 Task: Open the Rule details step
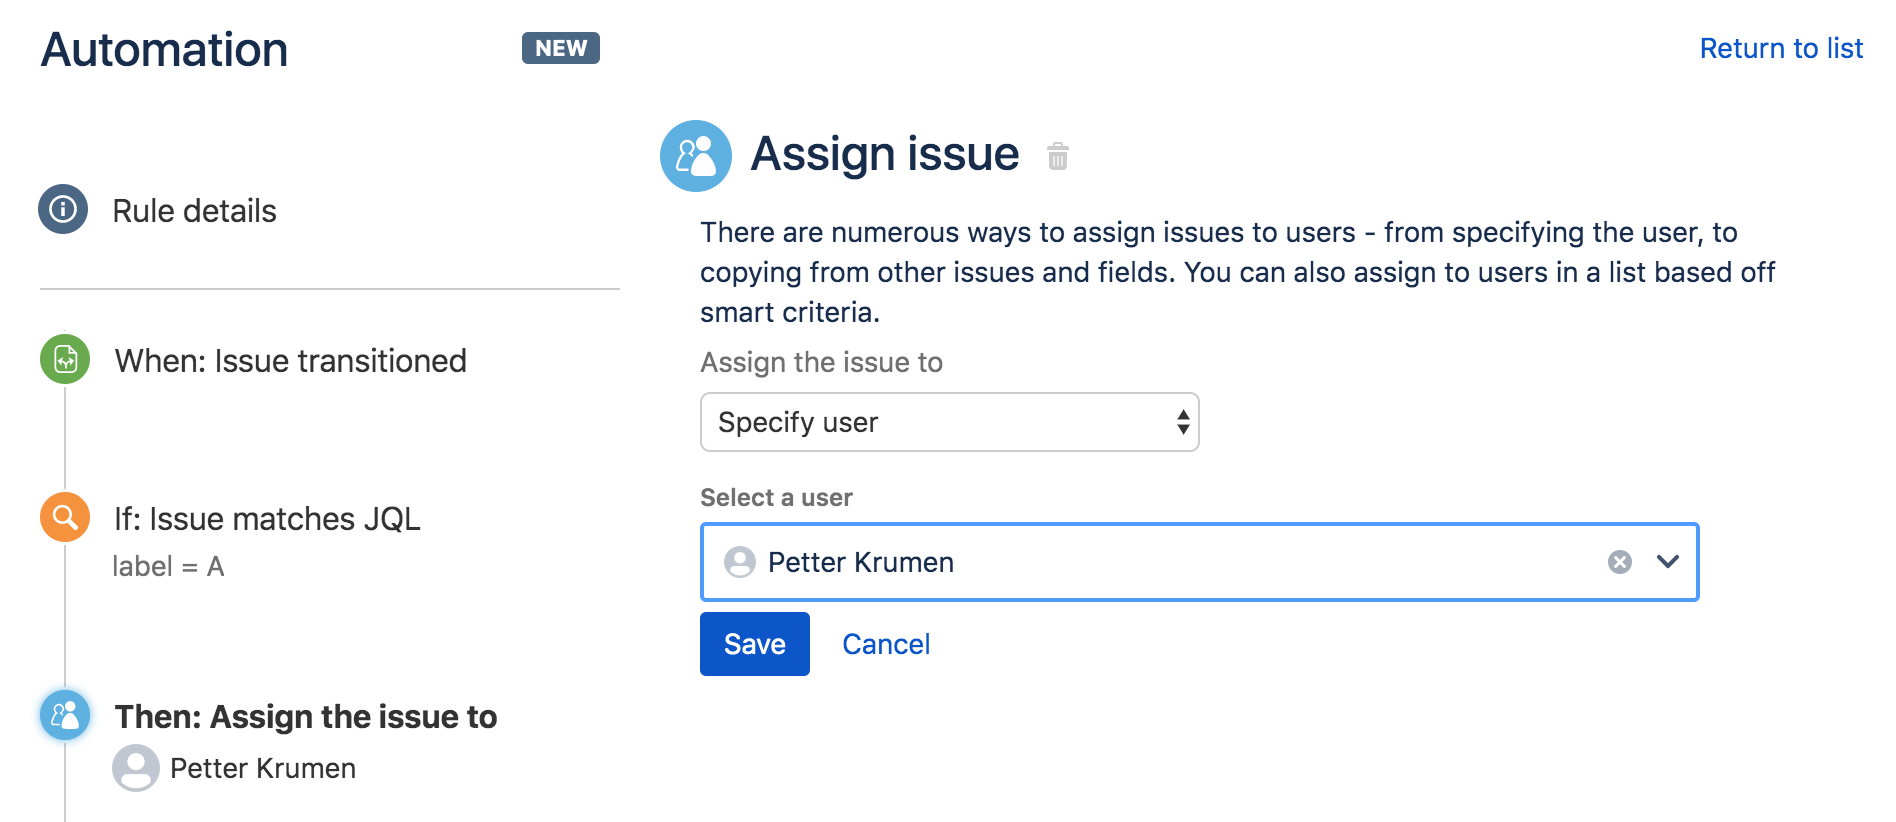(x=195, y=210)
